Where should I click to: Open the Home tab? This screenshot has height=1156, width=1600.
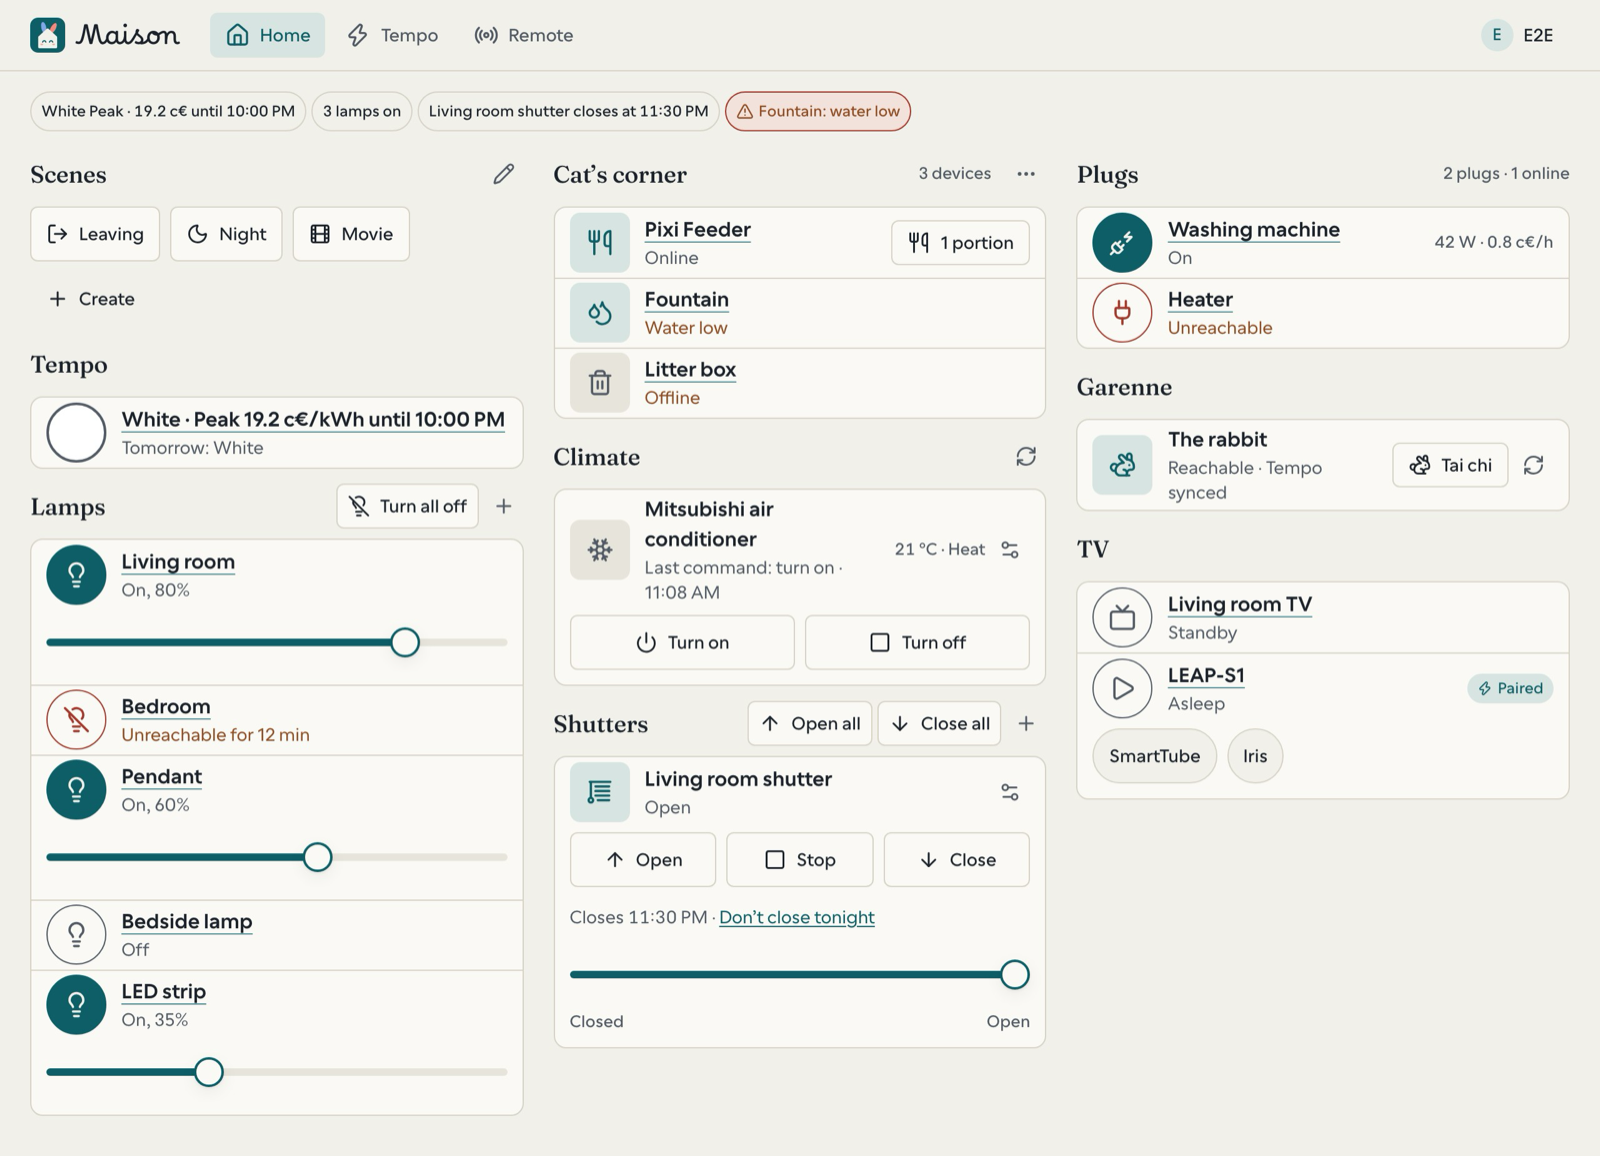tap(267, 35)
